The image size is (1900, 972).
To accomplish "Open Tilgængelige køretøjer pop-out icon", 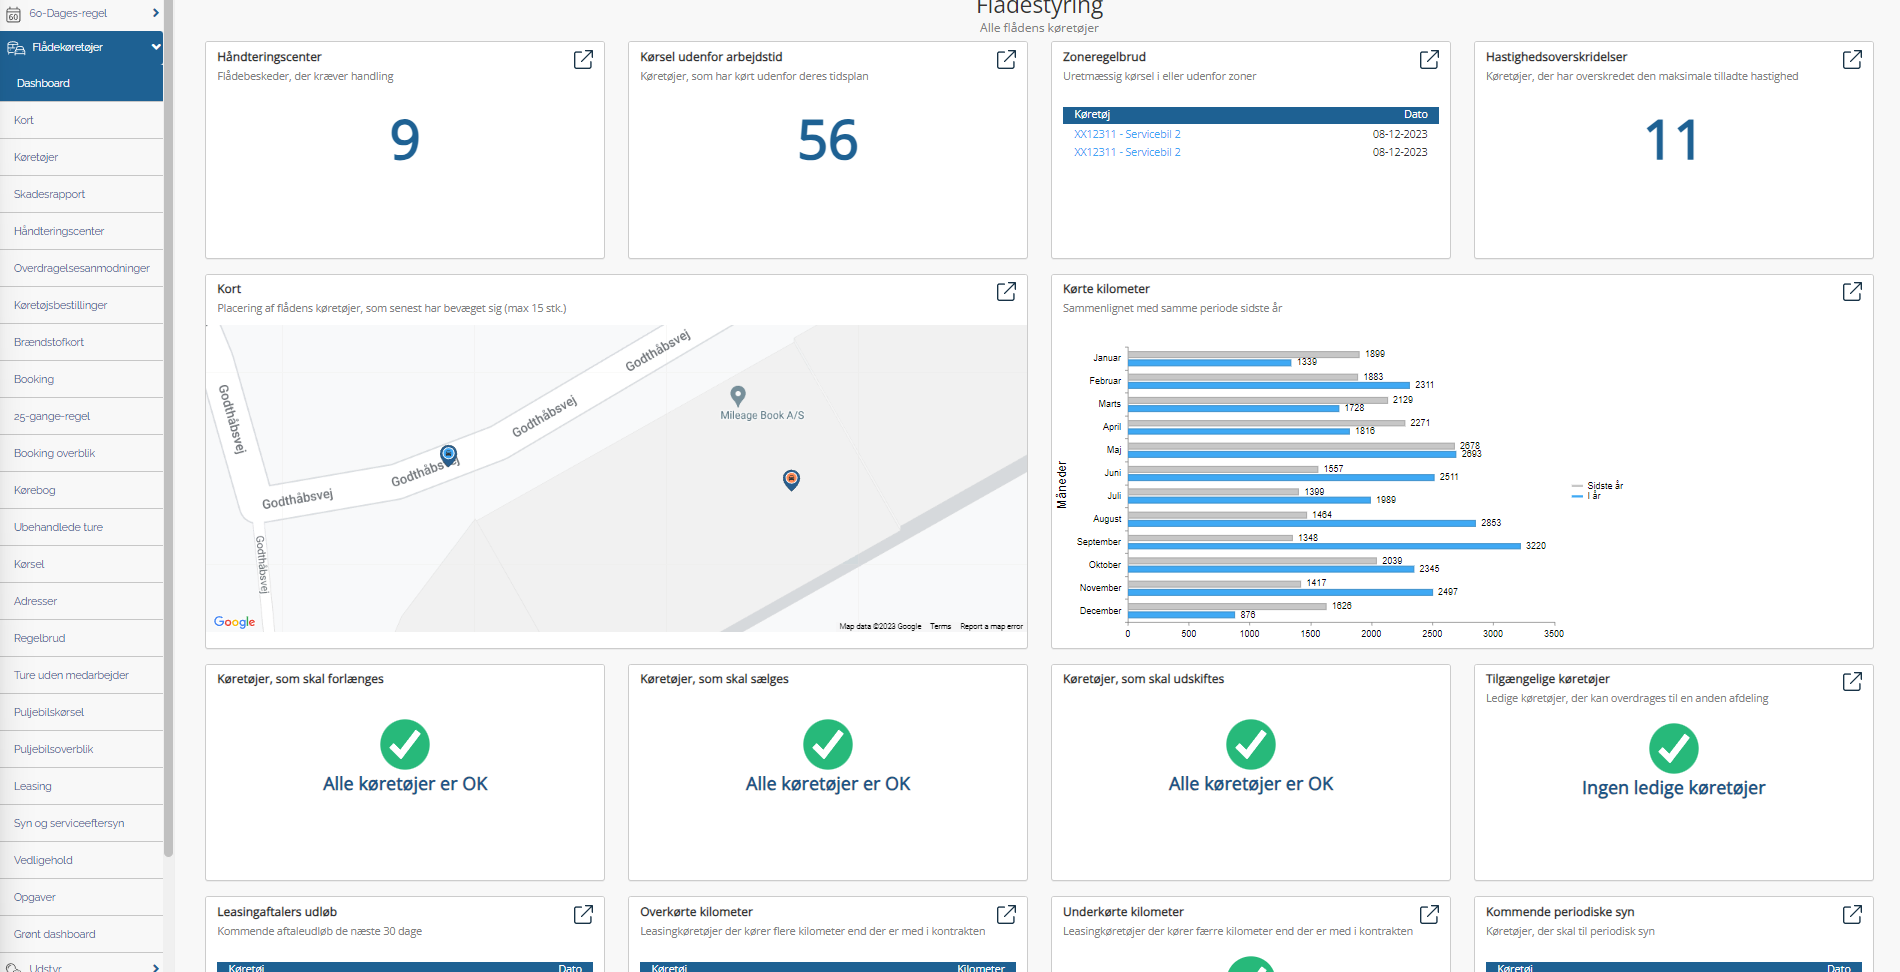I will point(1852,681).
